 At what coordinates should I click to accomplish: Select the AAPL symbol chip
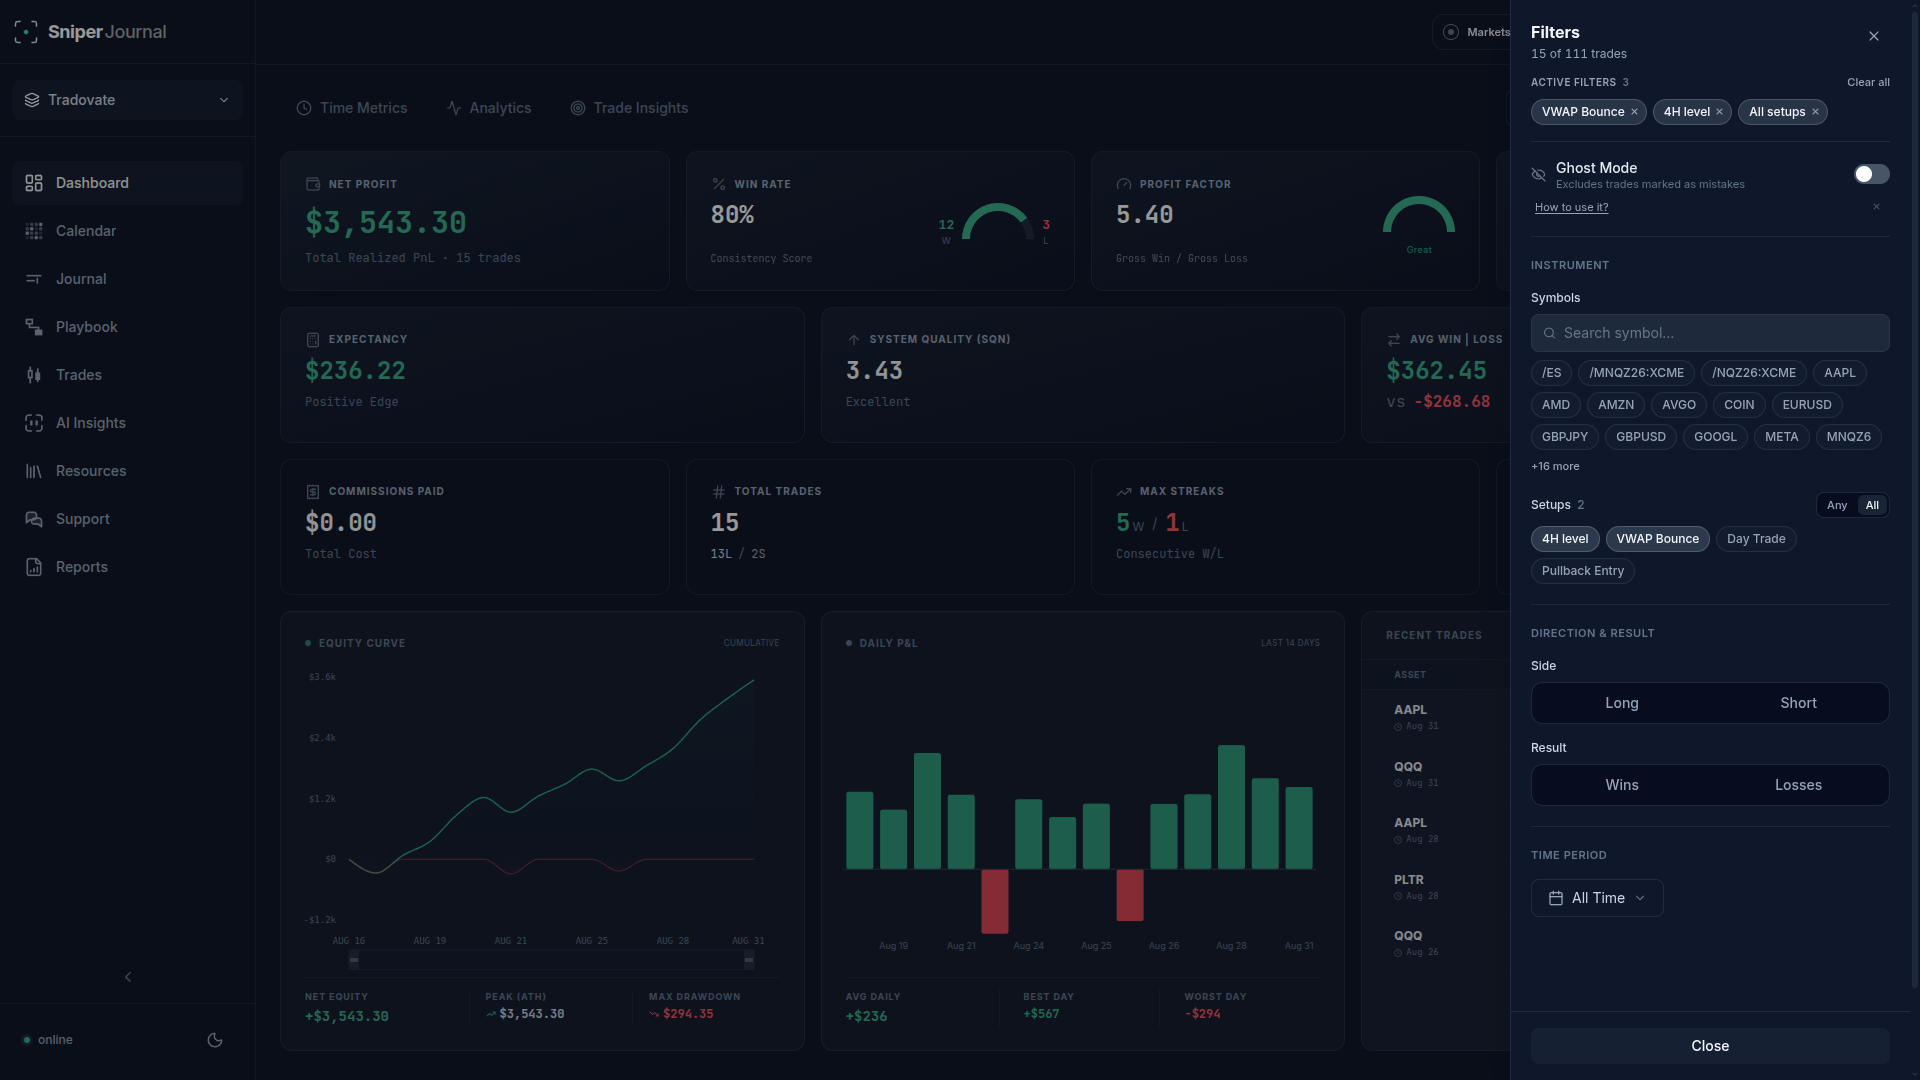(x=1839, y=373)
